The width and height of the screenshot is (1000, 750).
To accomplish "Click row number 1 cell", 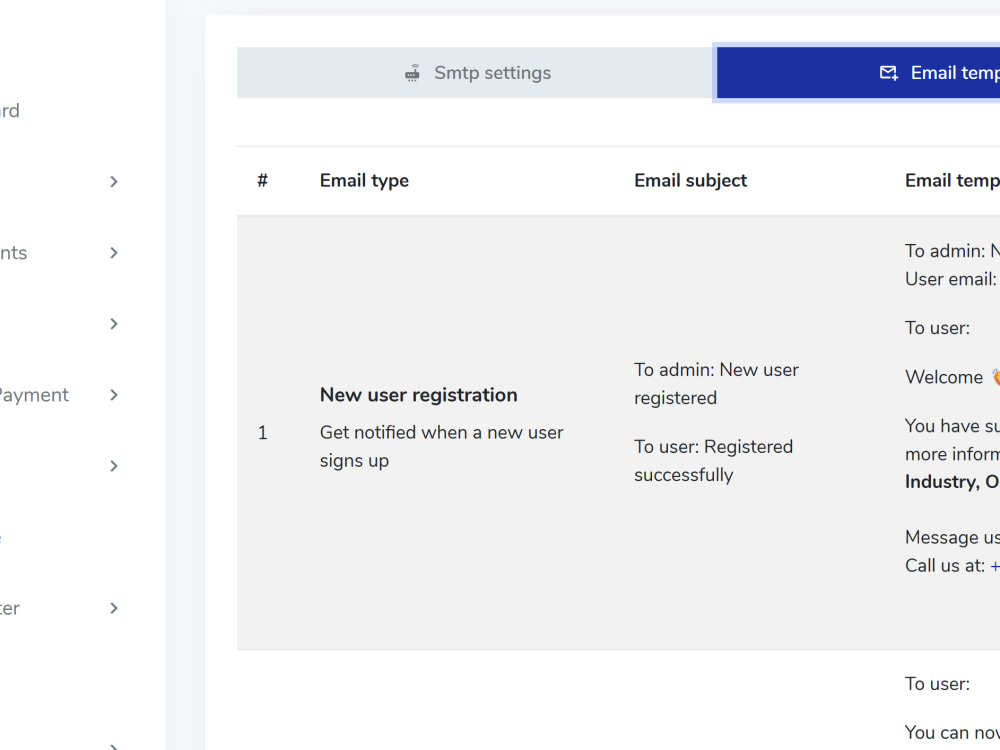I will click(263, 433).
